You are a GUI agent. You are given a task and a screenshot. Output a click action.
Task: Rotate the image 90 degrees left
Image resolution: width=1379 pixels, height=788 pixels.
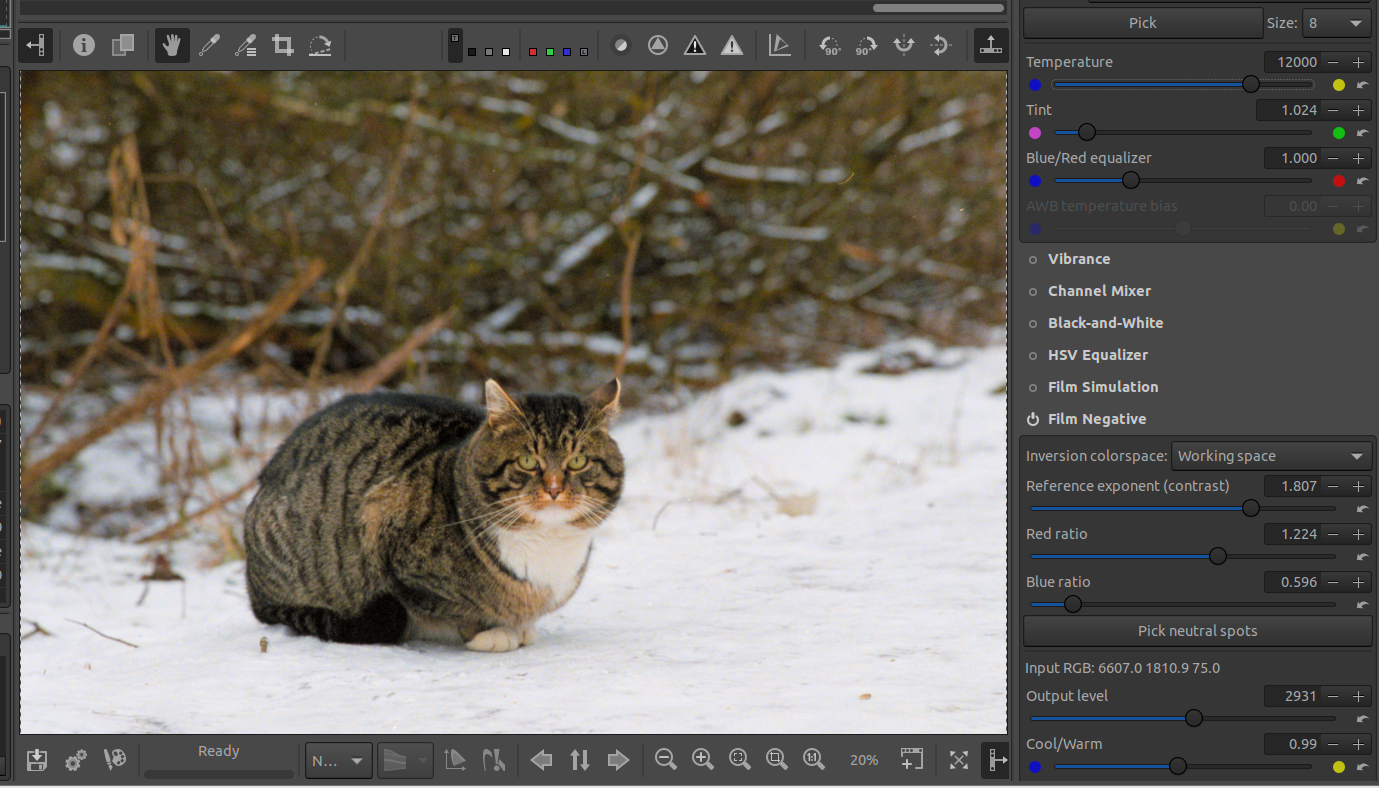(829, 45)
